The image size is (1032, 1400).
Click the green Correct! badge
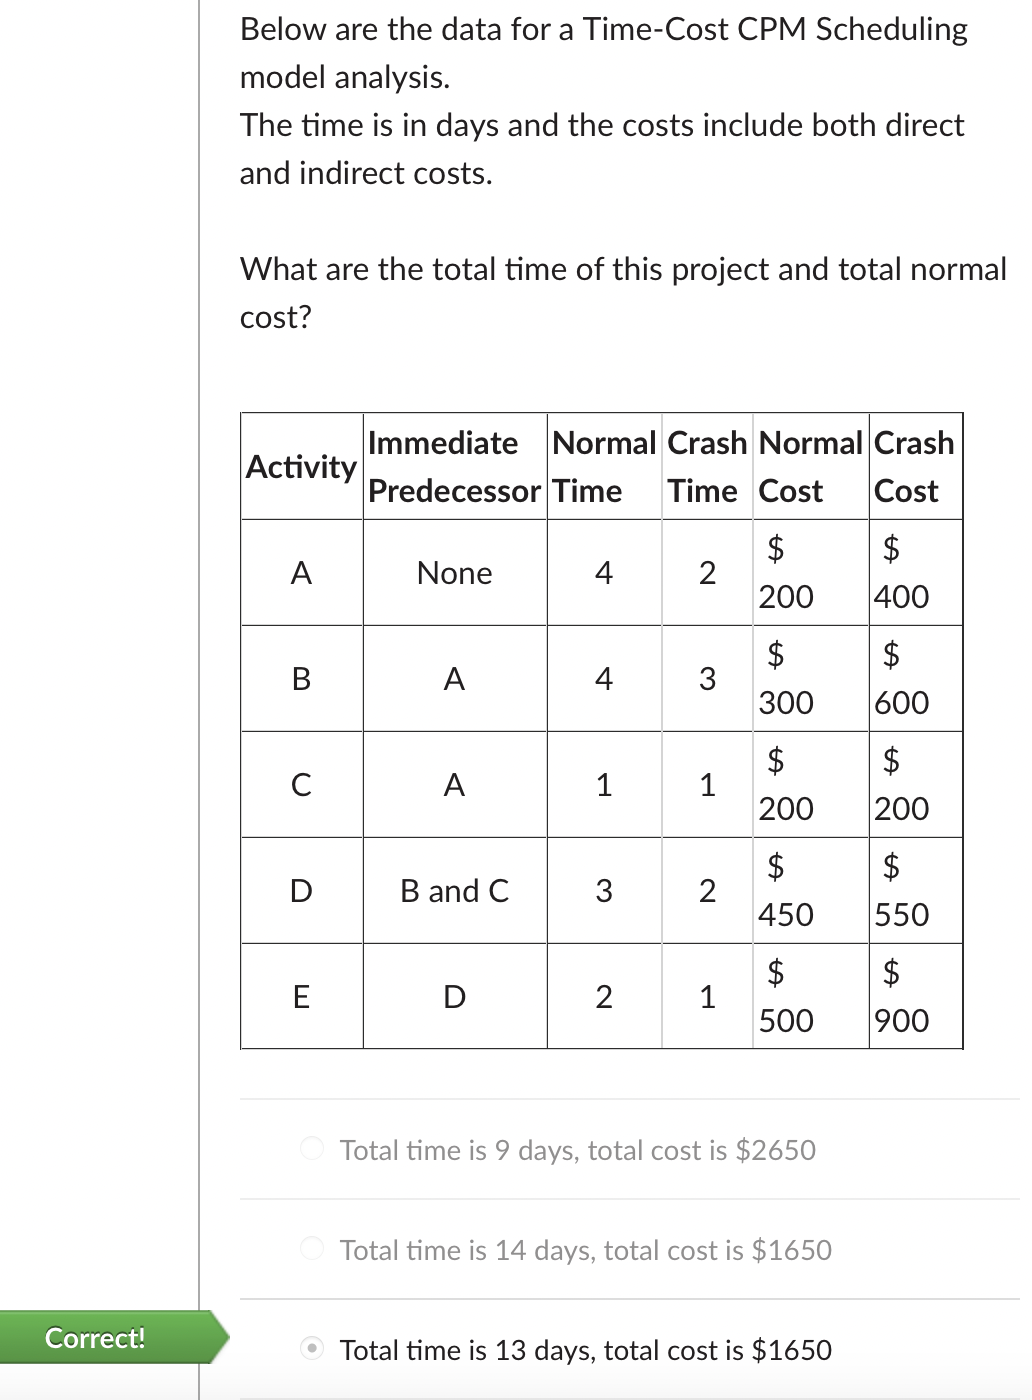click(95, 1338)
